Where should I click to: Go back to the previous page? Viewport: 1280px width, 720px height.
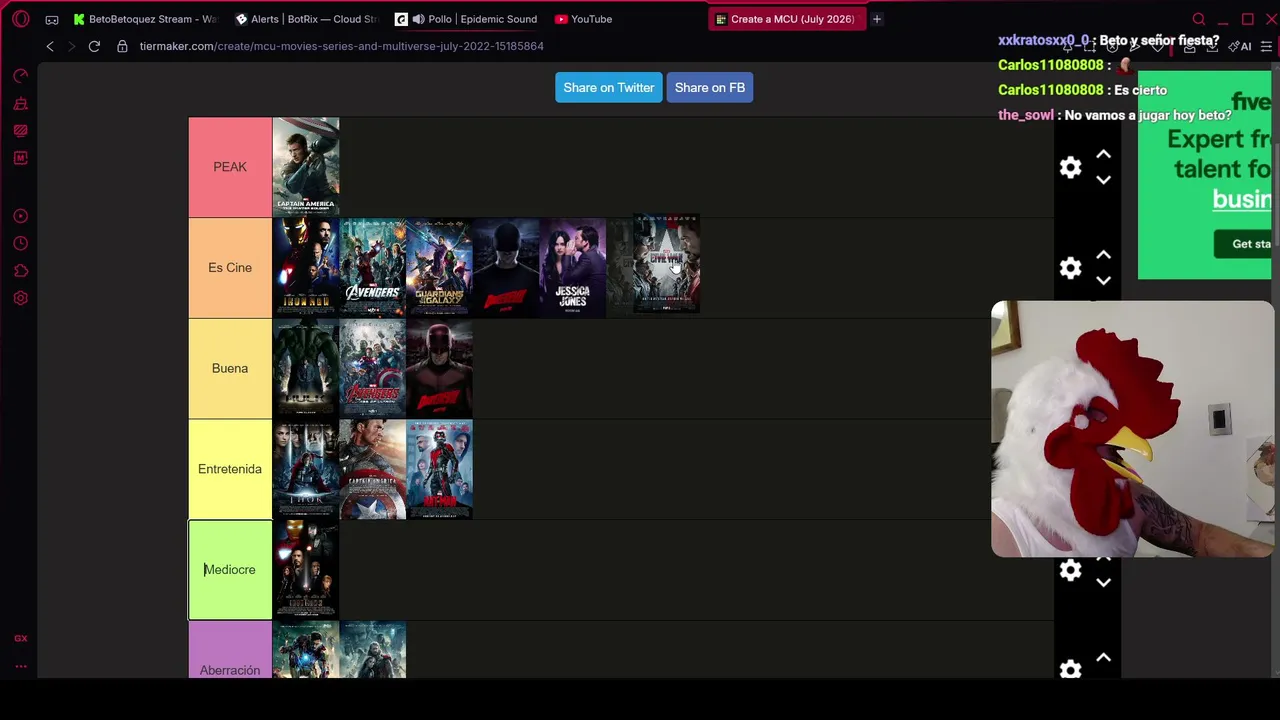click(x=50, y=46)
